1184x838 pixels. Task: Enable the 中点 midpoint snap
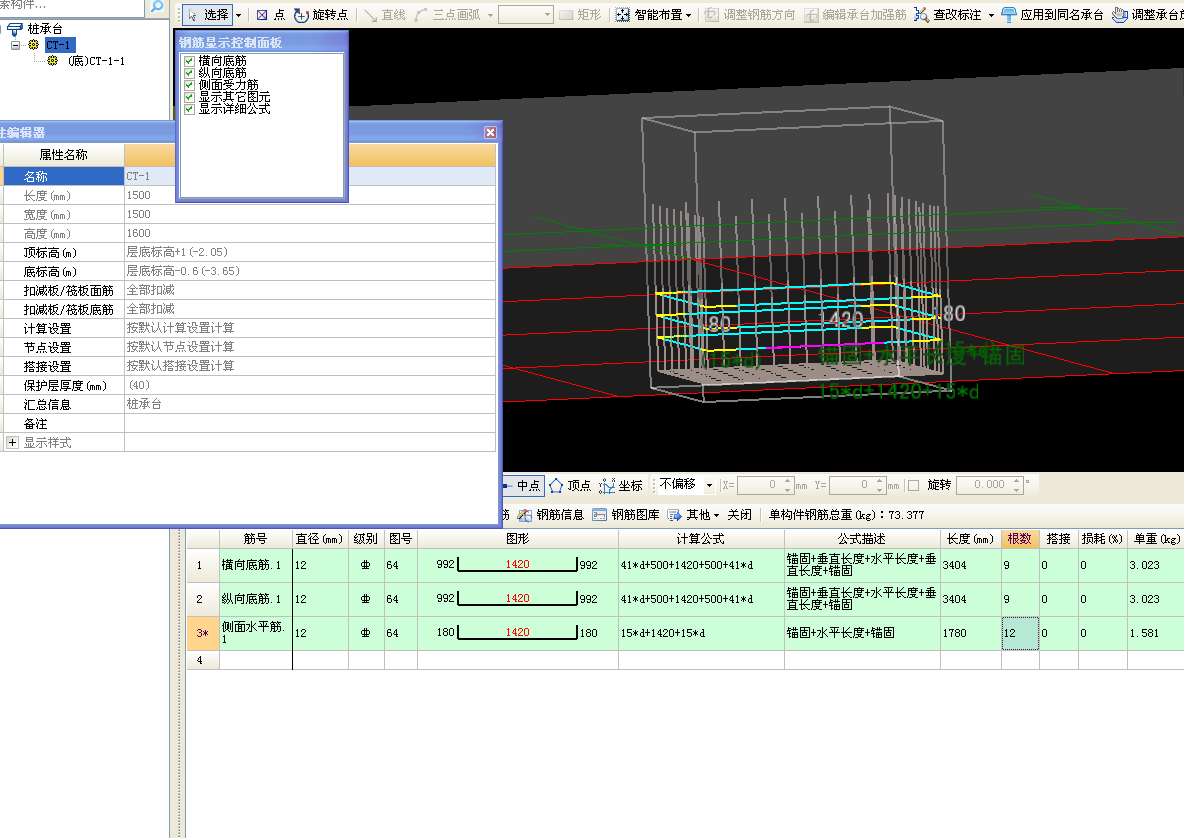pos(523,485)
